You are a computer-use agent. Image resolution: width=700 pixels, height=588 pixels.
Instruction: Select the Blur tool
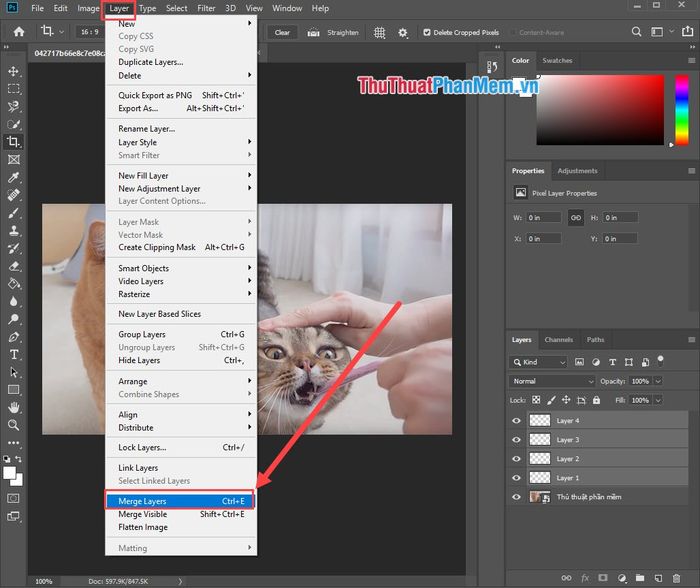click(13, 301)
